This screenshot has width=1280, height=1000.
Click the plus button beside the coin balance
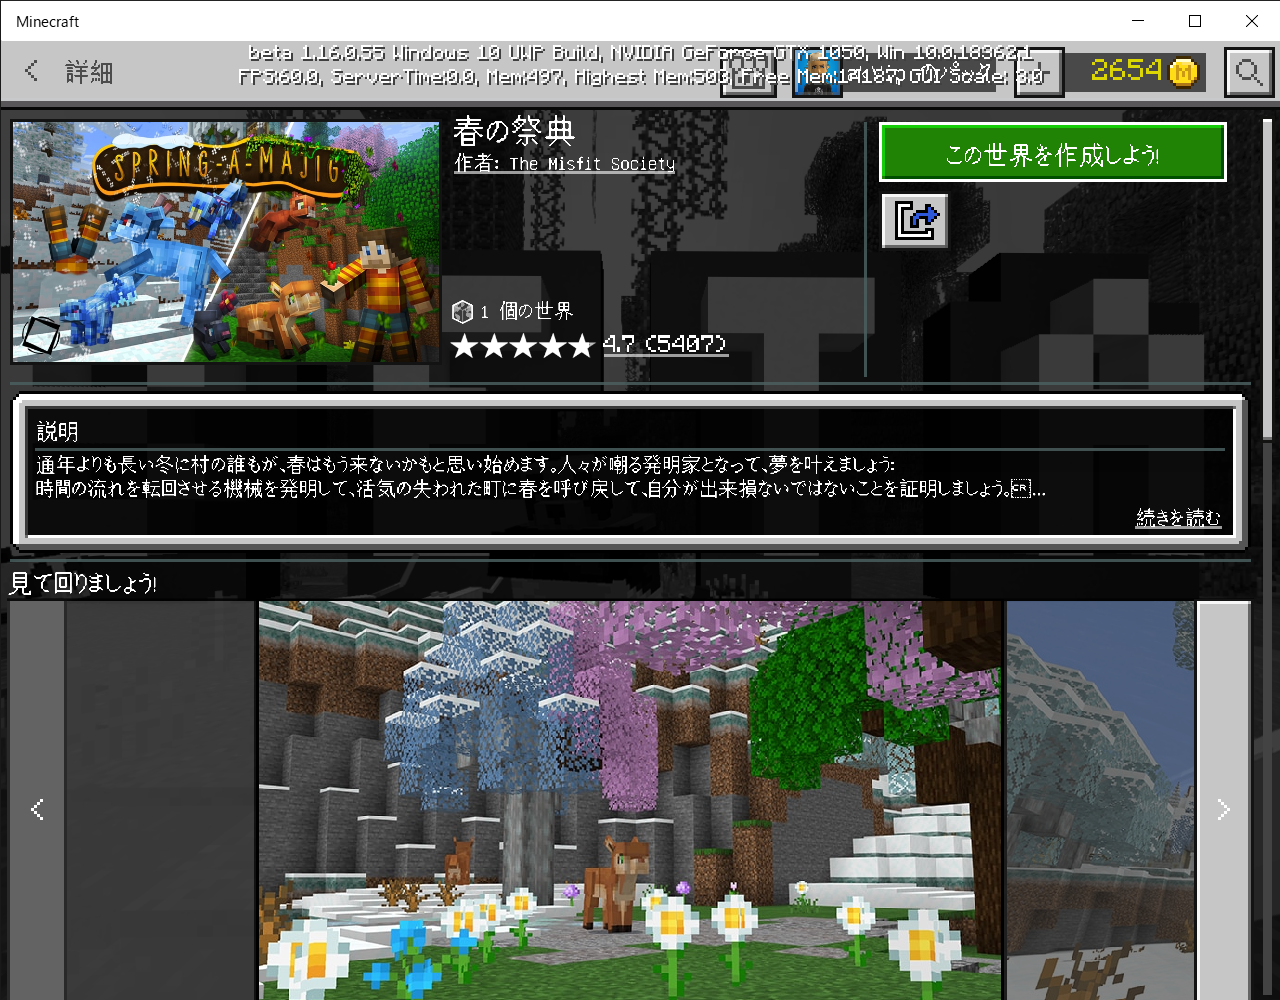(x=1039, y=72)
